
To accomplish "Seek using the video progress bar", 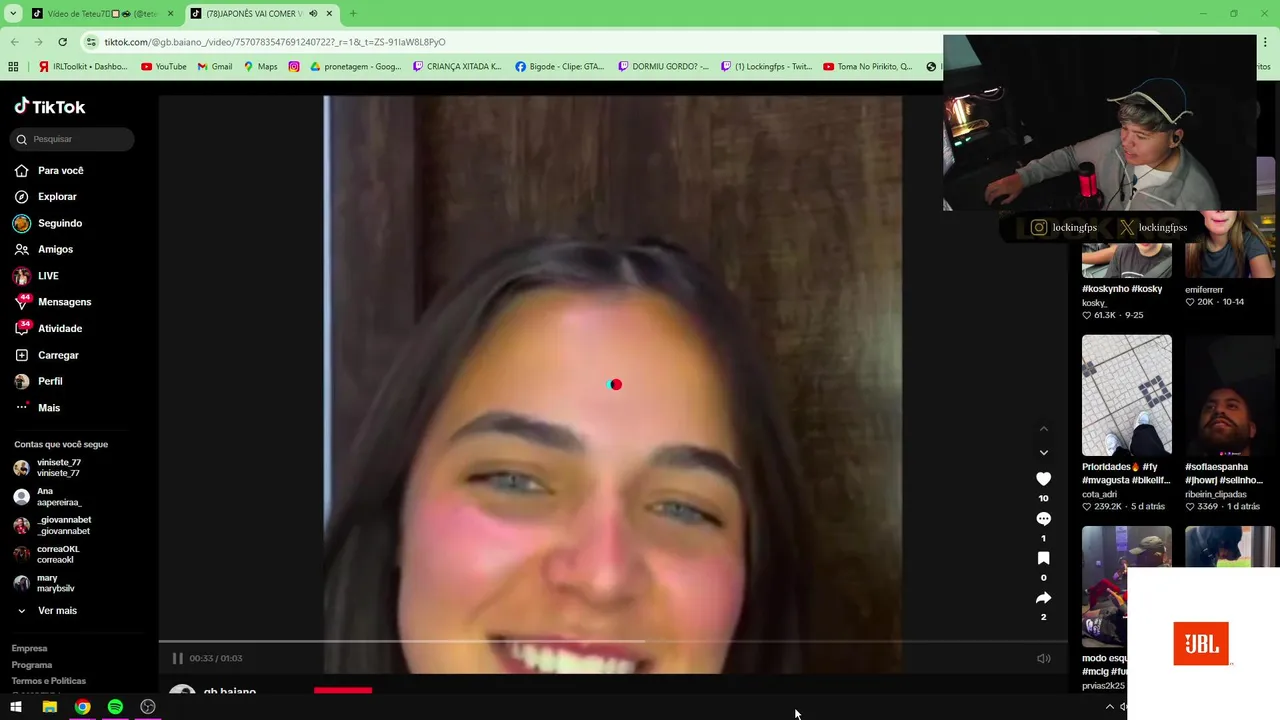I will click(612, 641).
